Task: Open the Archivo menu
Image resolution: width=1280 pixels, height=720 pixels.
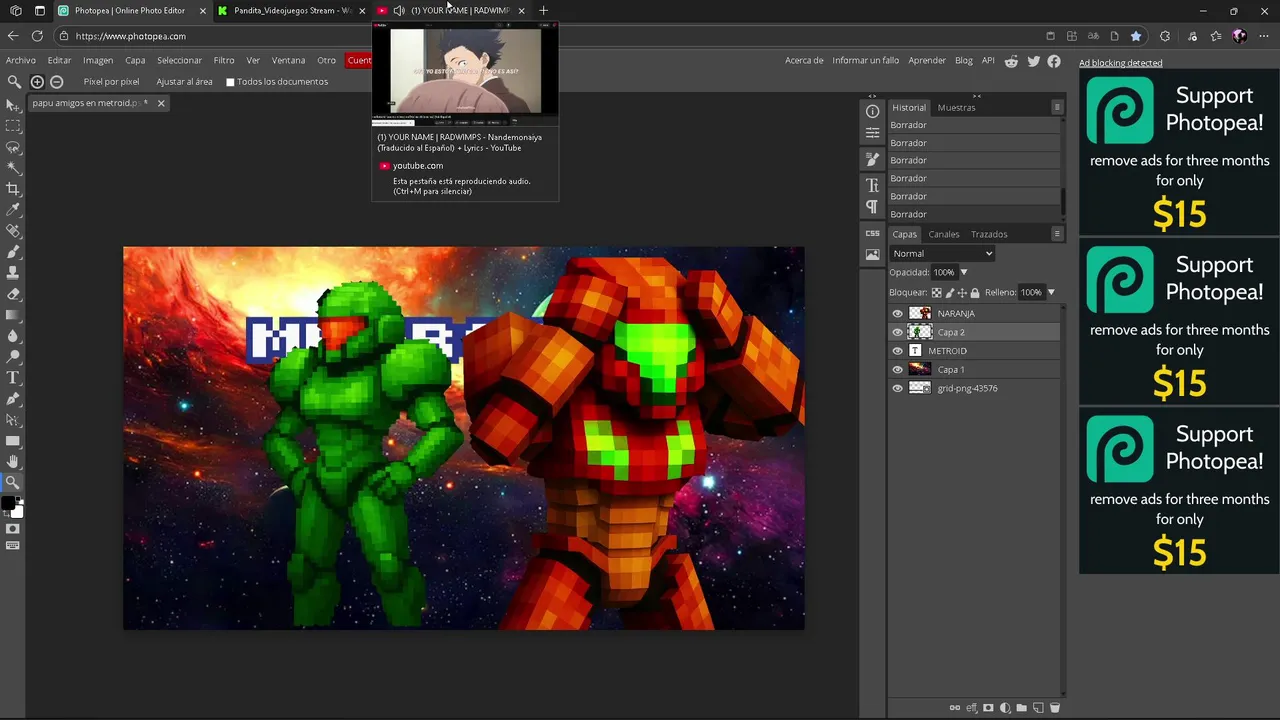Action: click(x=21, y=60)
